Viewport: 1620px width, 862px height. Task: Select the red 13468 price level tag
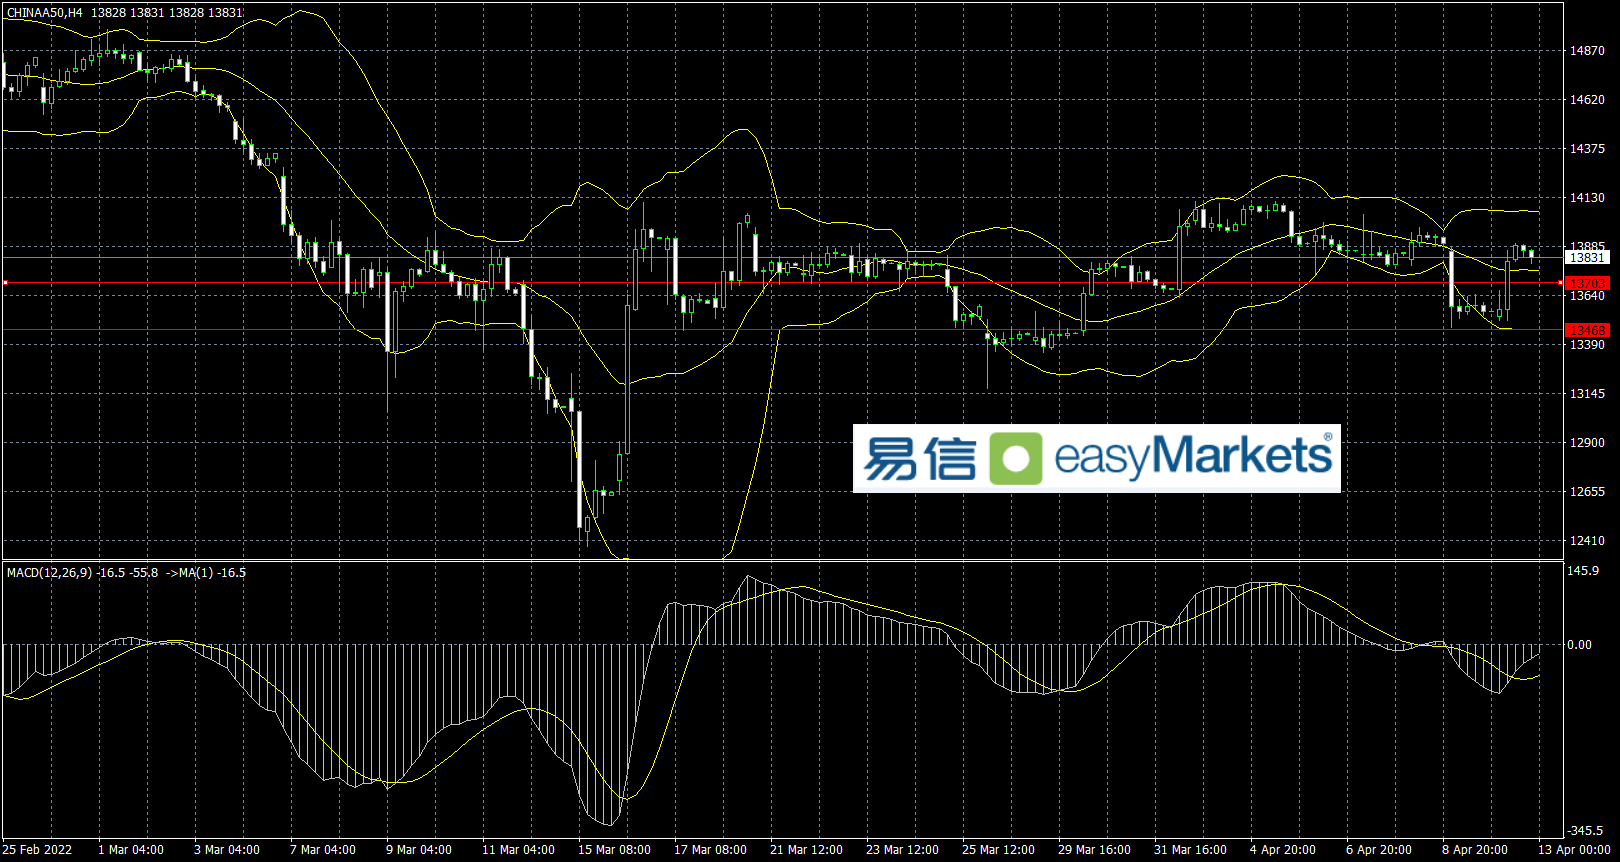coord(1587,330)
